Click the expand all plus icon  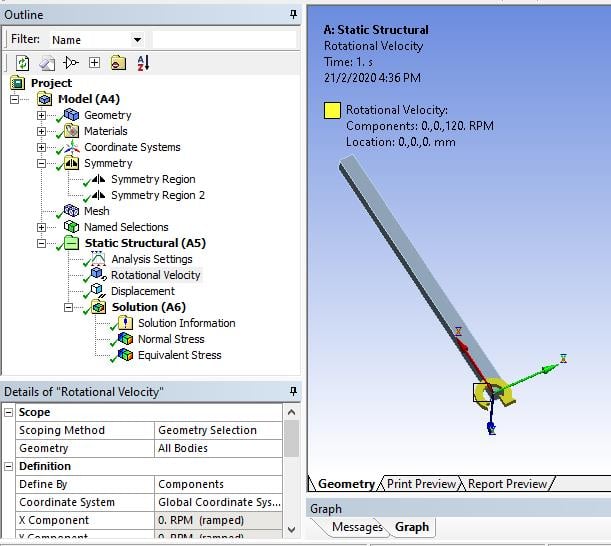pyautogui.click(x=94, y=63)
